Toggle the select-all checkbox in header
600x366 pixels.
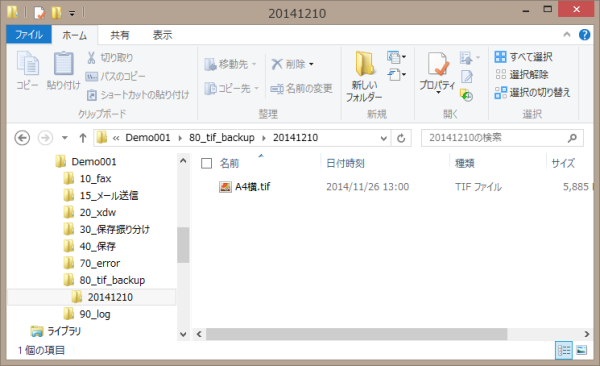pyautogui.click(x=207, y=163)
